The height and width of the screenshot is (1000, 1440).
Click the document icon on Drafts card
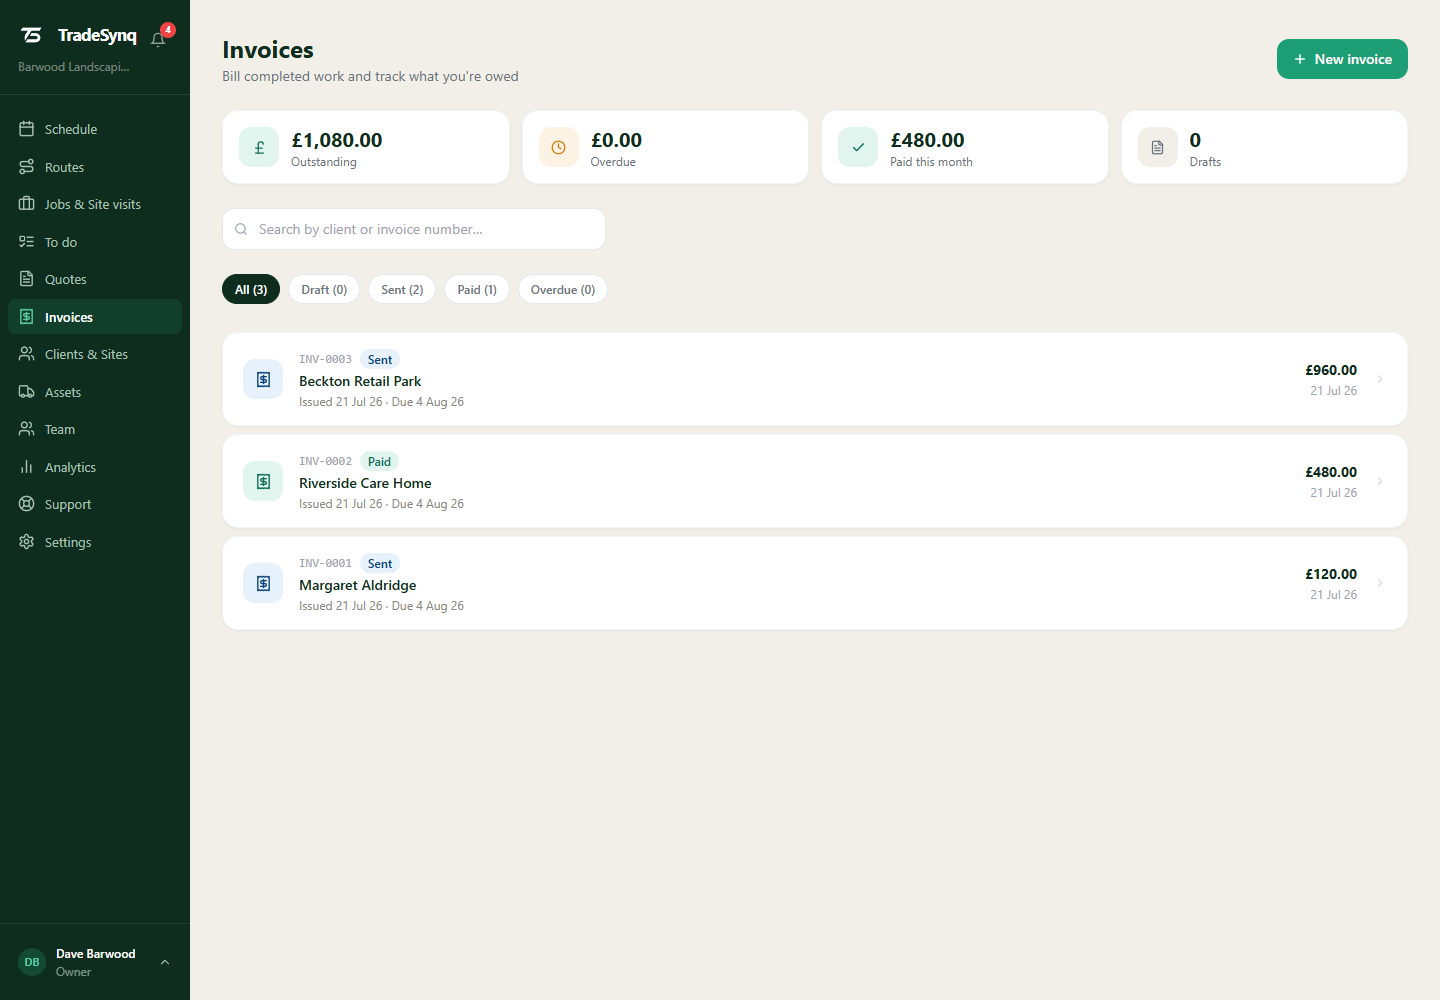tap(1158, 147)
